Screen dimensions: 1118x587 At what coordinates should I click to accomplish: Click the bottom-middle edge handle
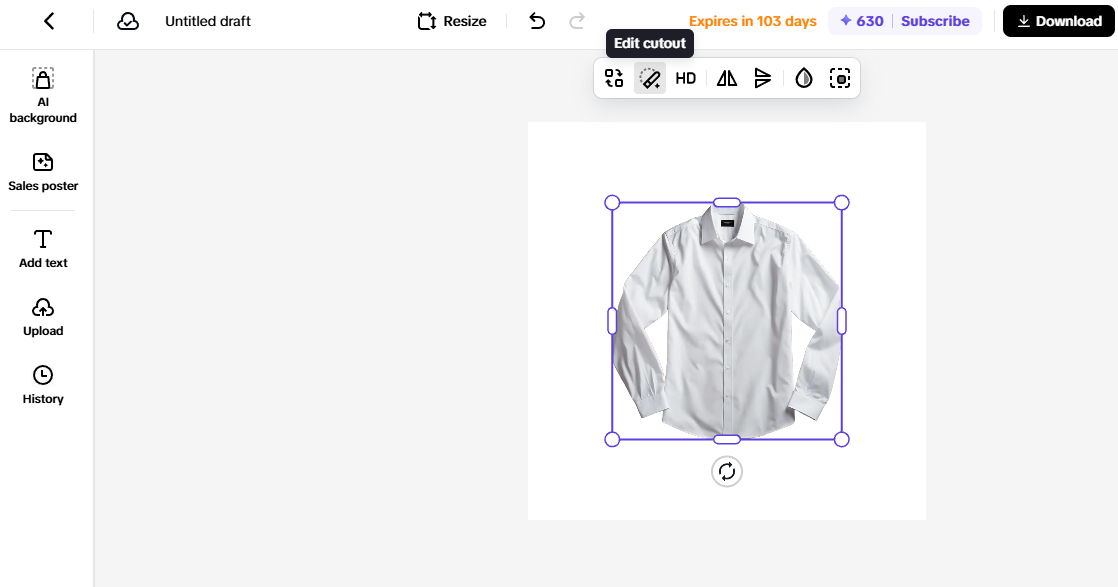(x=727, y=439)
